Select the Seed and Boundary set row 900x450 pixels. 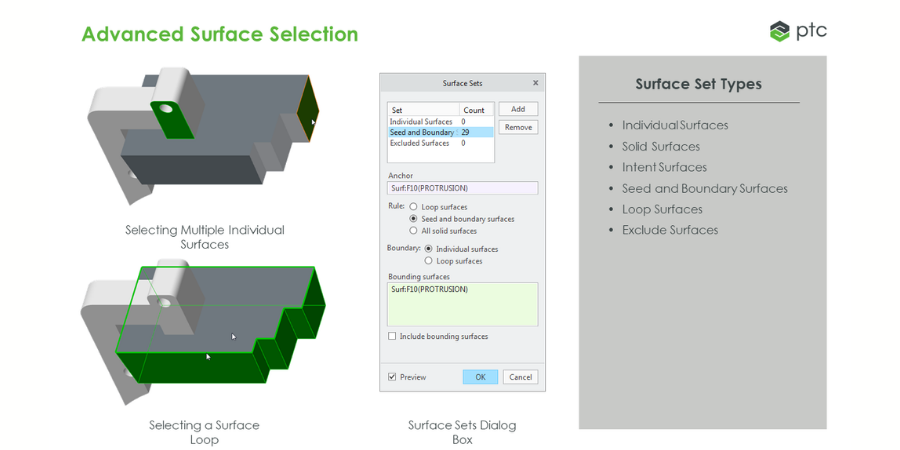(422, 132)
